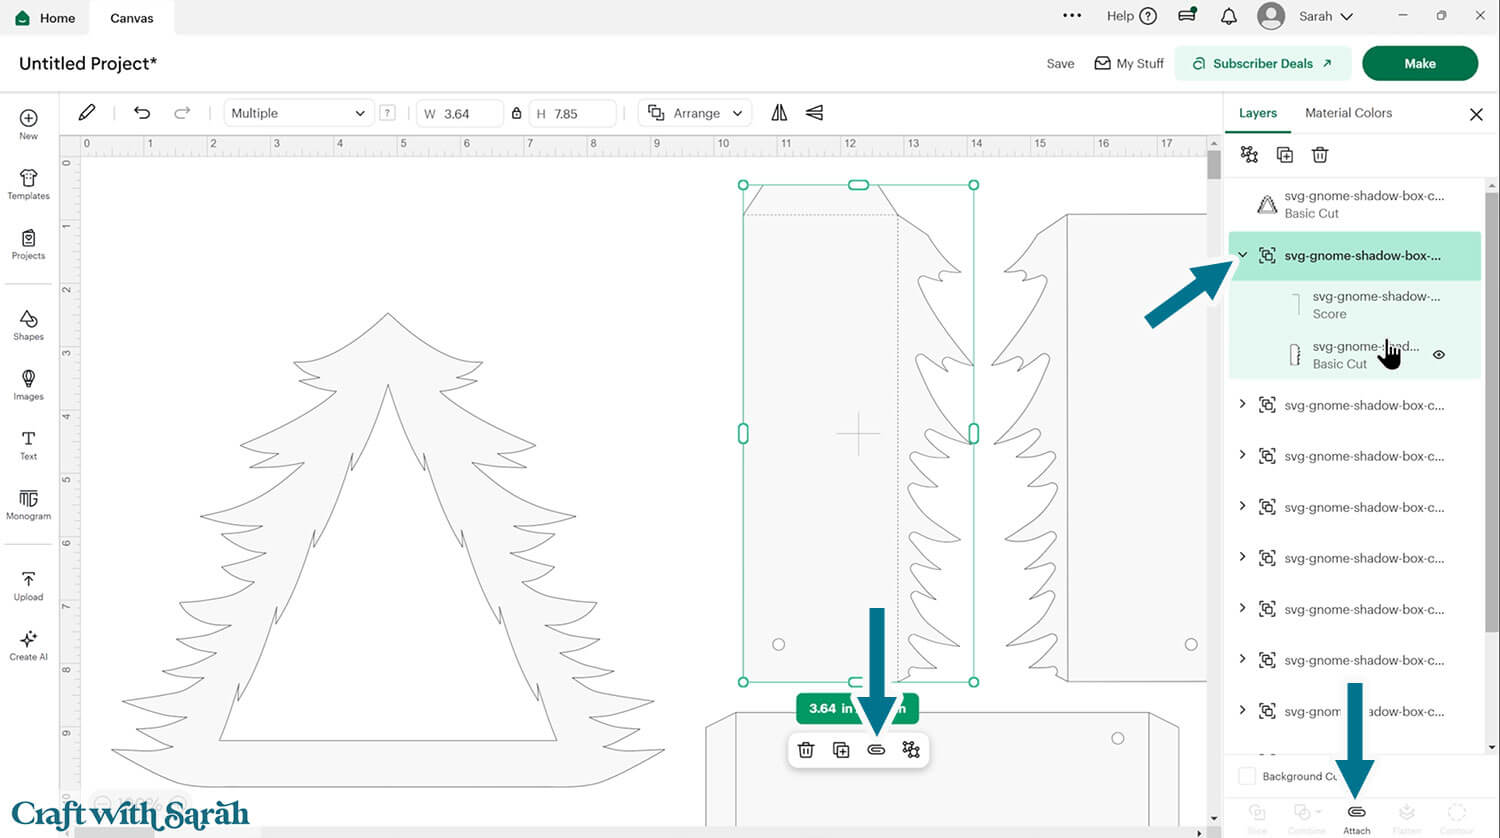
Task: Open the Multiple operation type dropdown
Action: point(297,113)
